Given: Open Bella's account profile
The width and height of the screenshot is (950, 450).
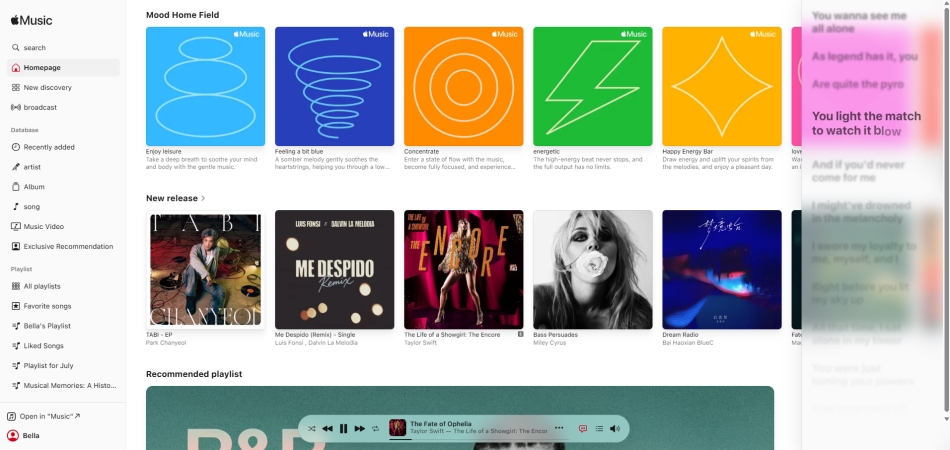Looking at the screenshot, I should (23, 435).
